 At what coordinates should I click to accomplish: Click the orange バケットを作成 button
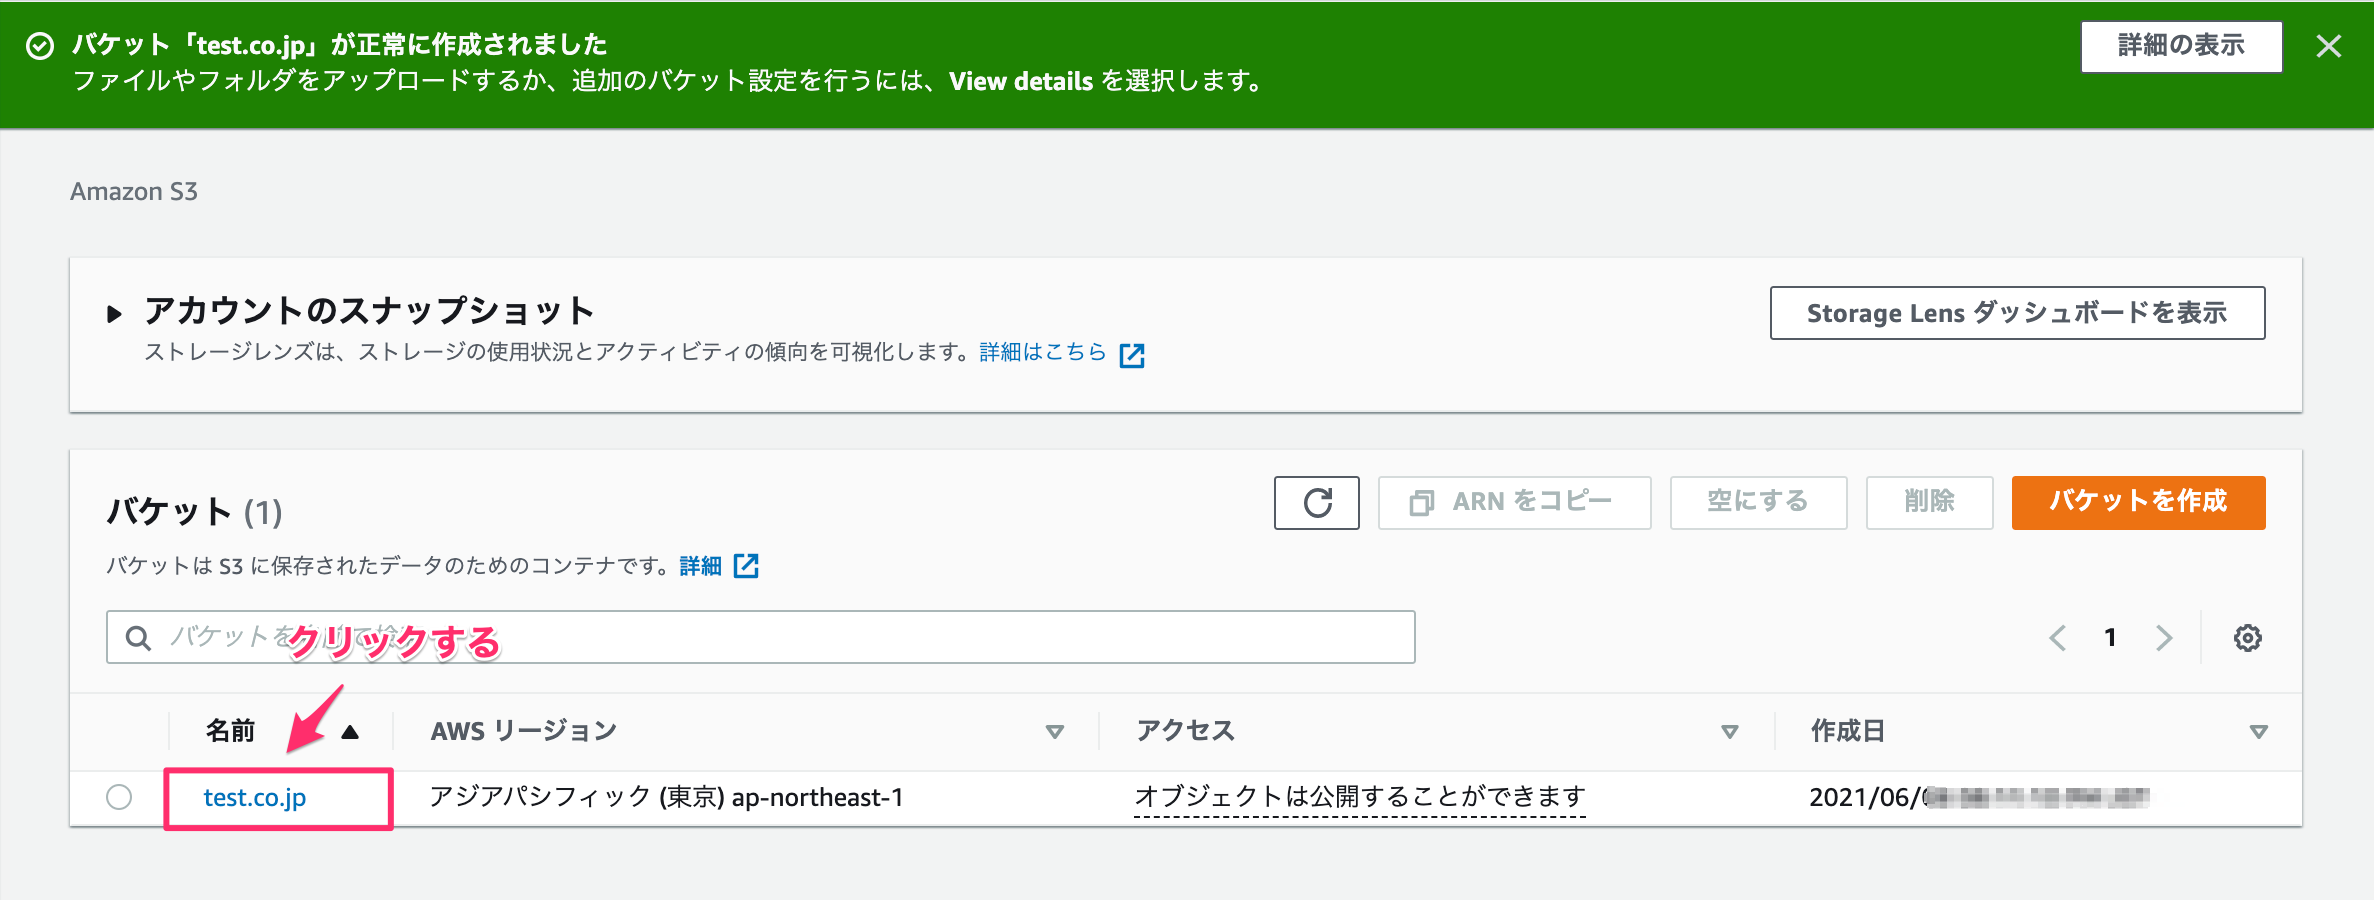pyautogui.click(x=2138, y=503)
